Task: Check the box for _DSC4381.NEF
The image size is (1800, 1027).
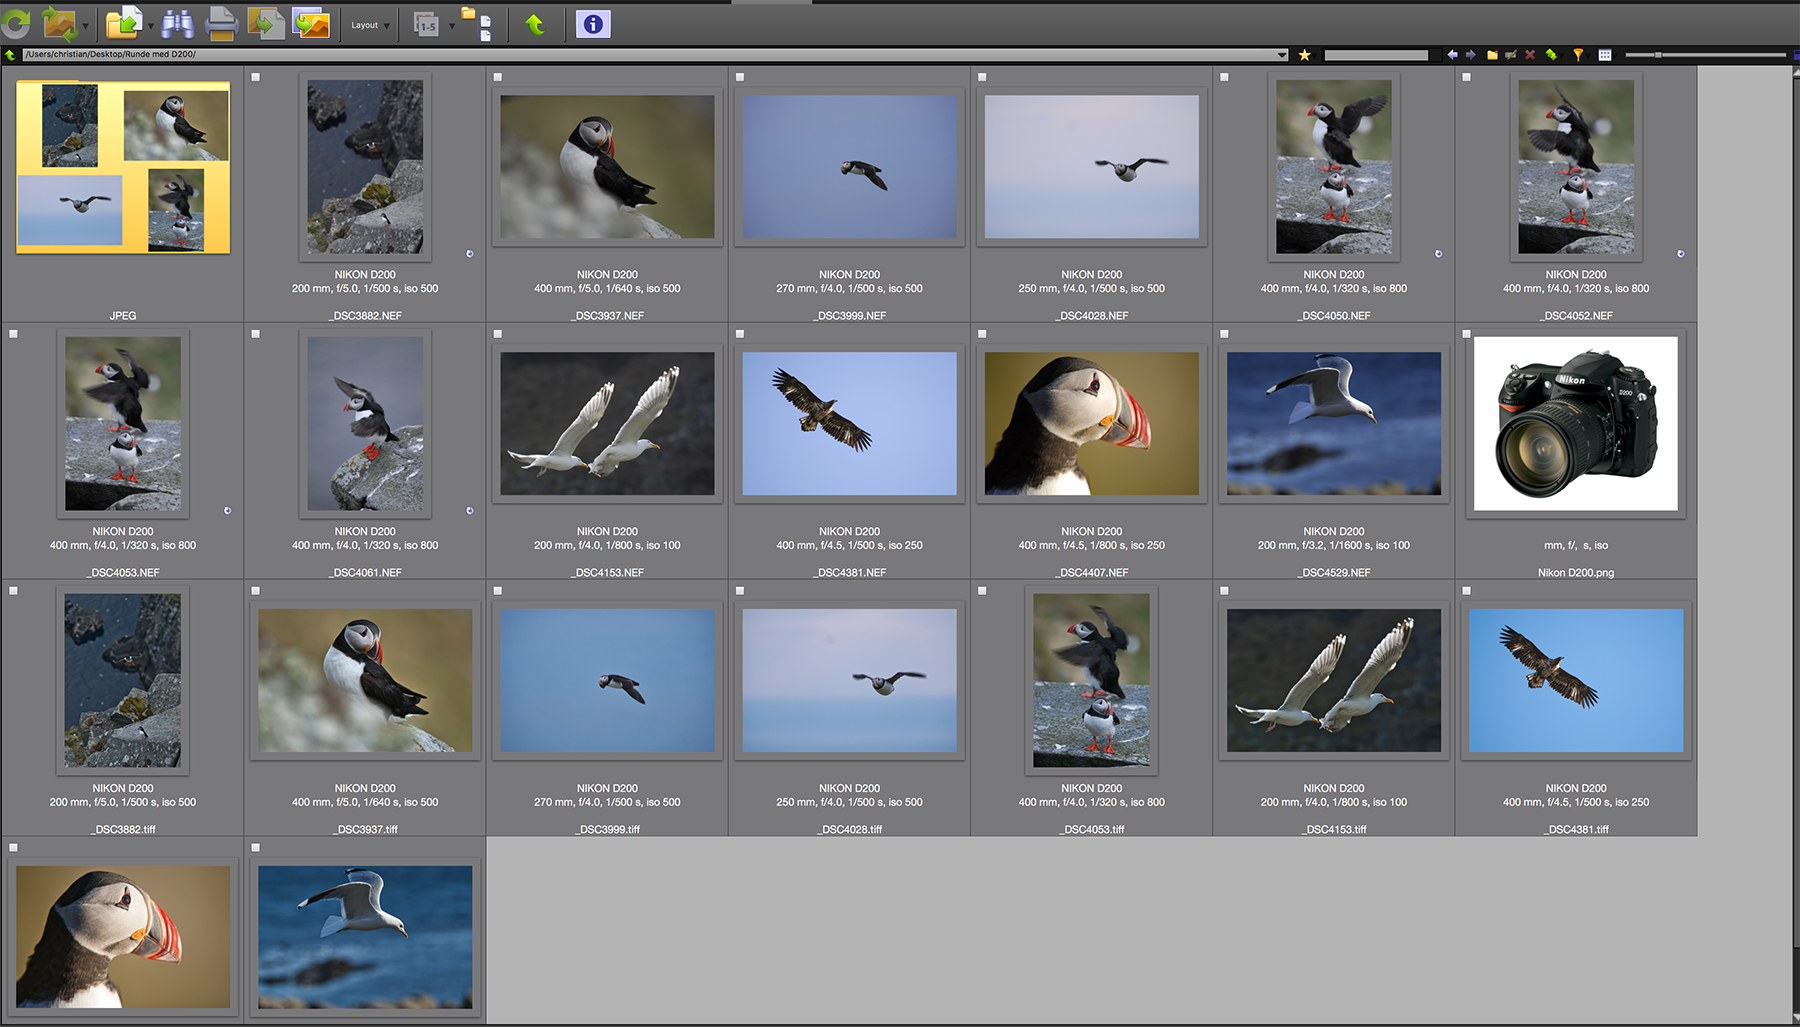Action: tap(740, 334)
